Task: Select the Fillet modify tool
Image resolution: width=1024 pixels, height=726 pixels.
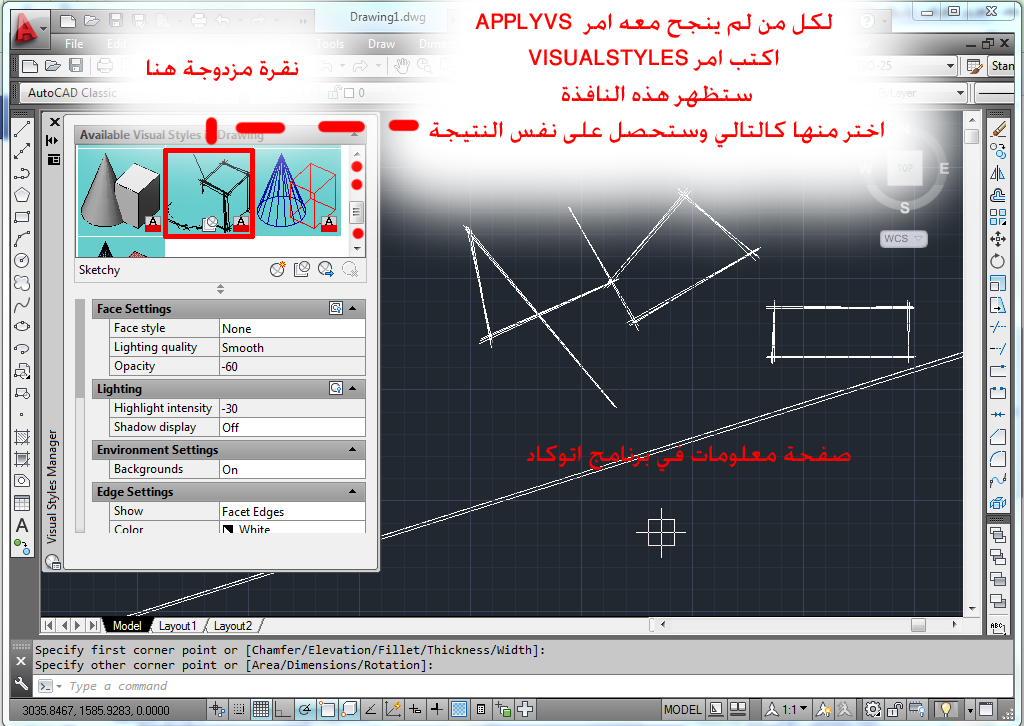Action: 998,459
